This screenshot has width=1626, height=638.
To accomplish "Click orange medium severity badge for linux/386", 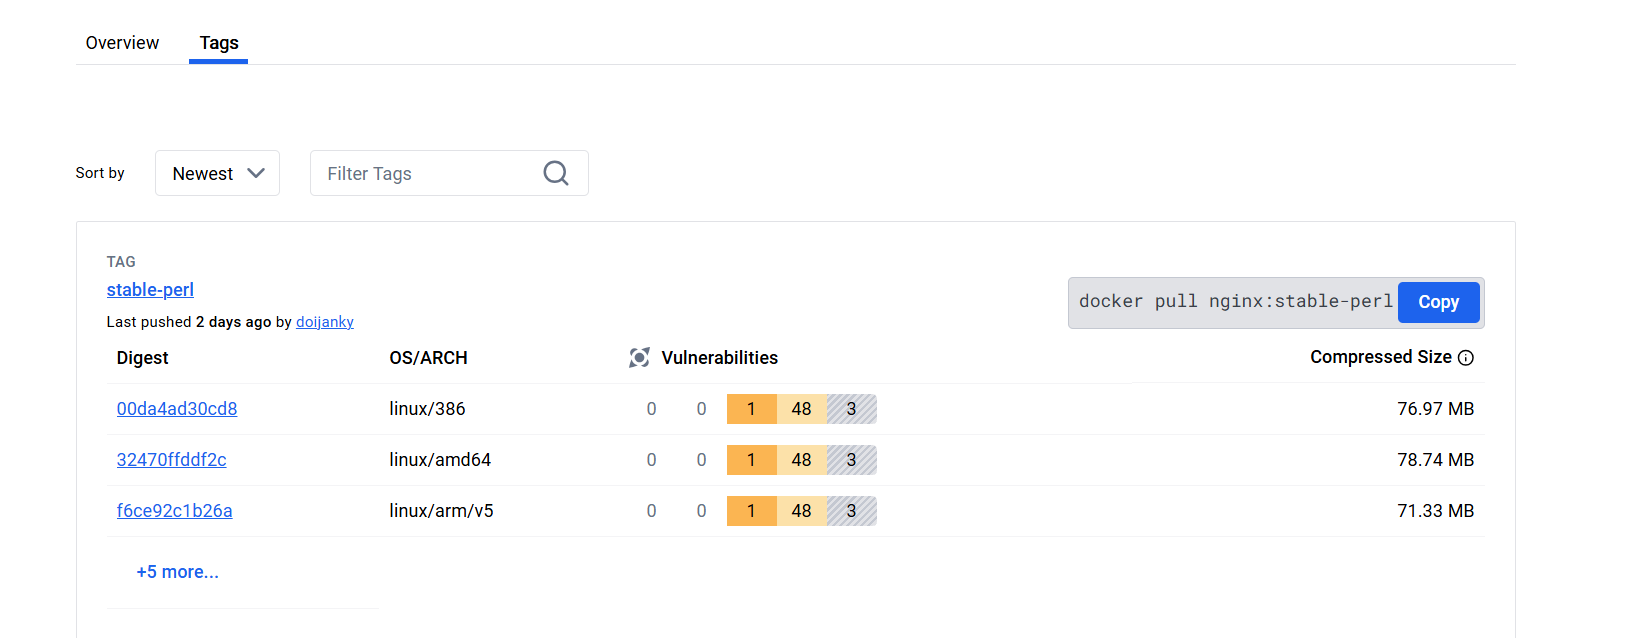I will pyautogui.click(x=752, y=409).
